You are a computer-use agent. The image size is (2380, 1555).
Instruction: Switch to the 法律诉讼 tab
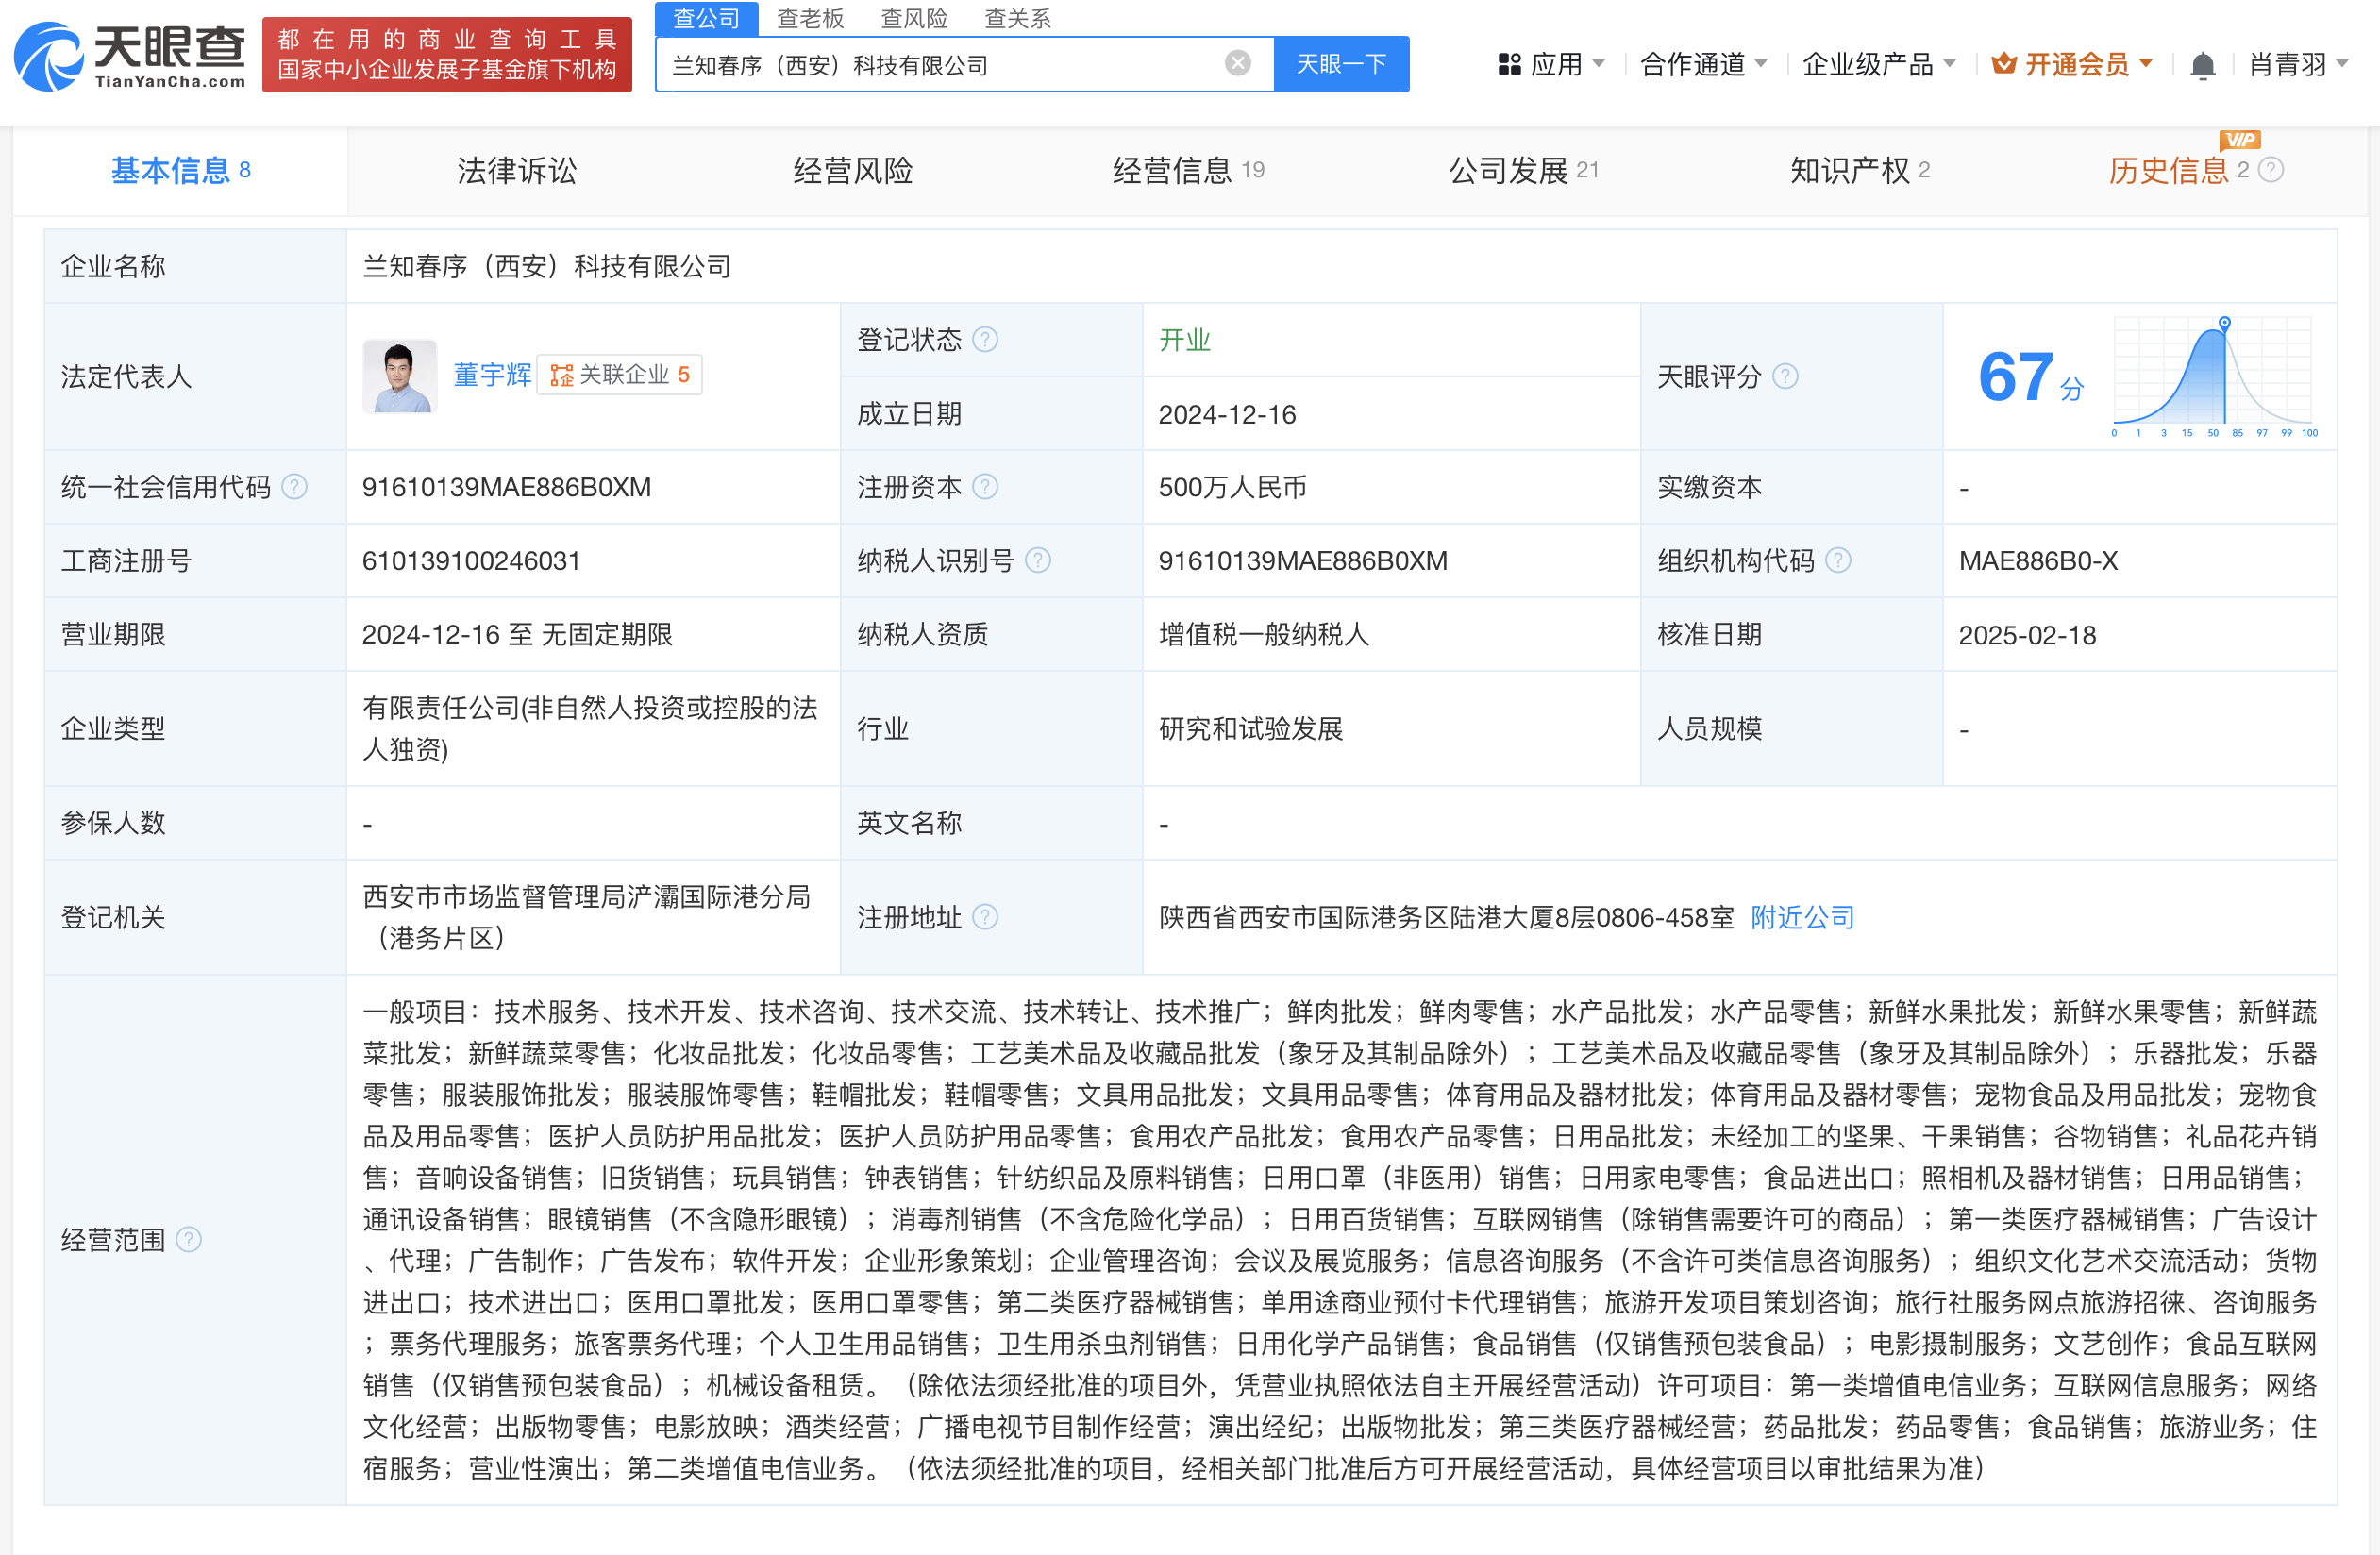pyautogui.click(x=517, y=171)
